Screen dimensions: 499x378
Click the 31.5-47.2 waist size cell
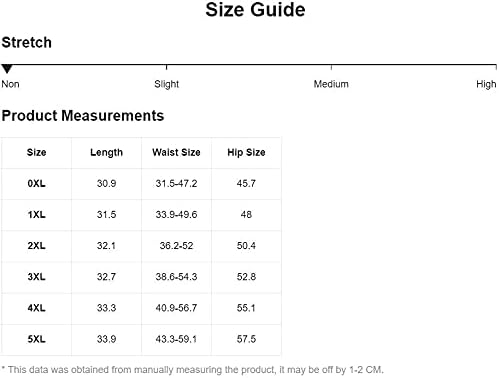click(176, 184)
